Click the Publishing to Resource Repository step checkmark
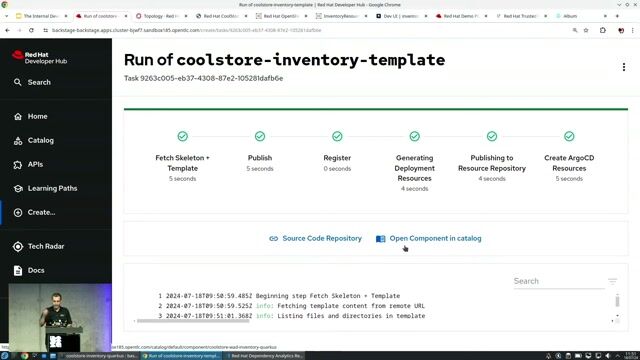The width and height of the screenshot is (640, 360). tap(492, 136)
